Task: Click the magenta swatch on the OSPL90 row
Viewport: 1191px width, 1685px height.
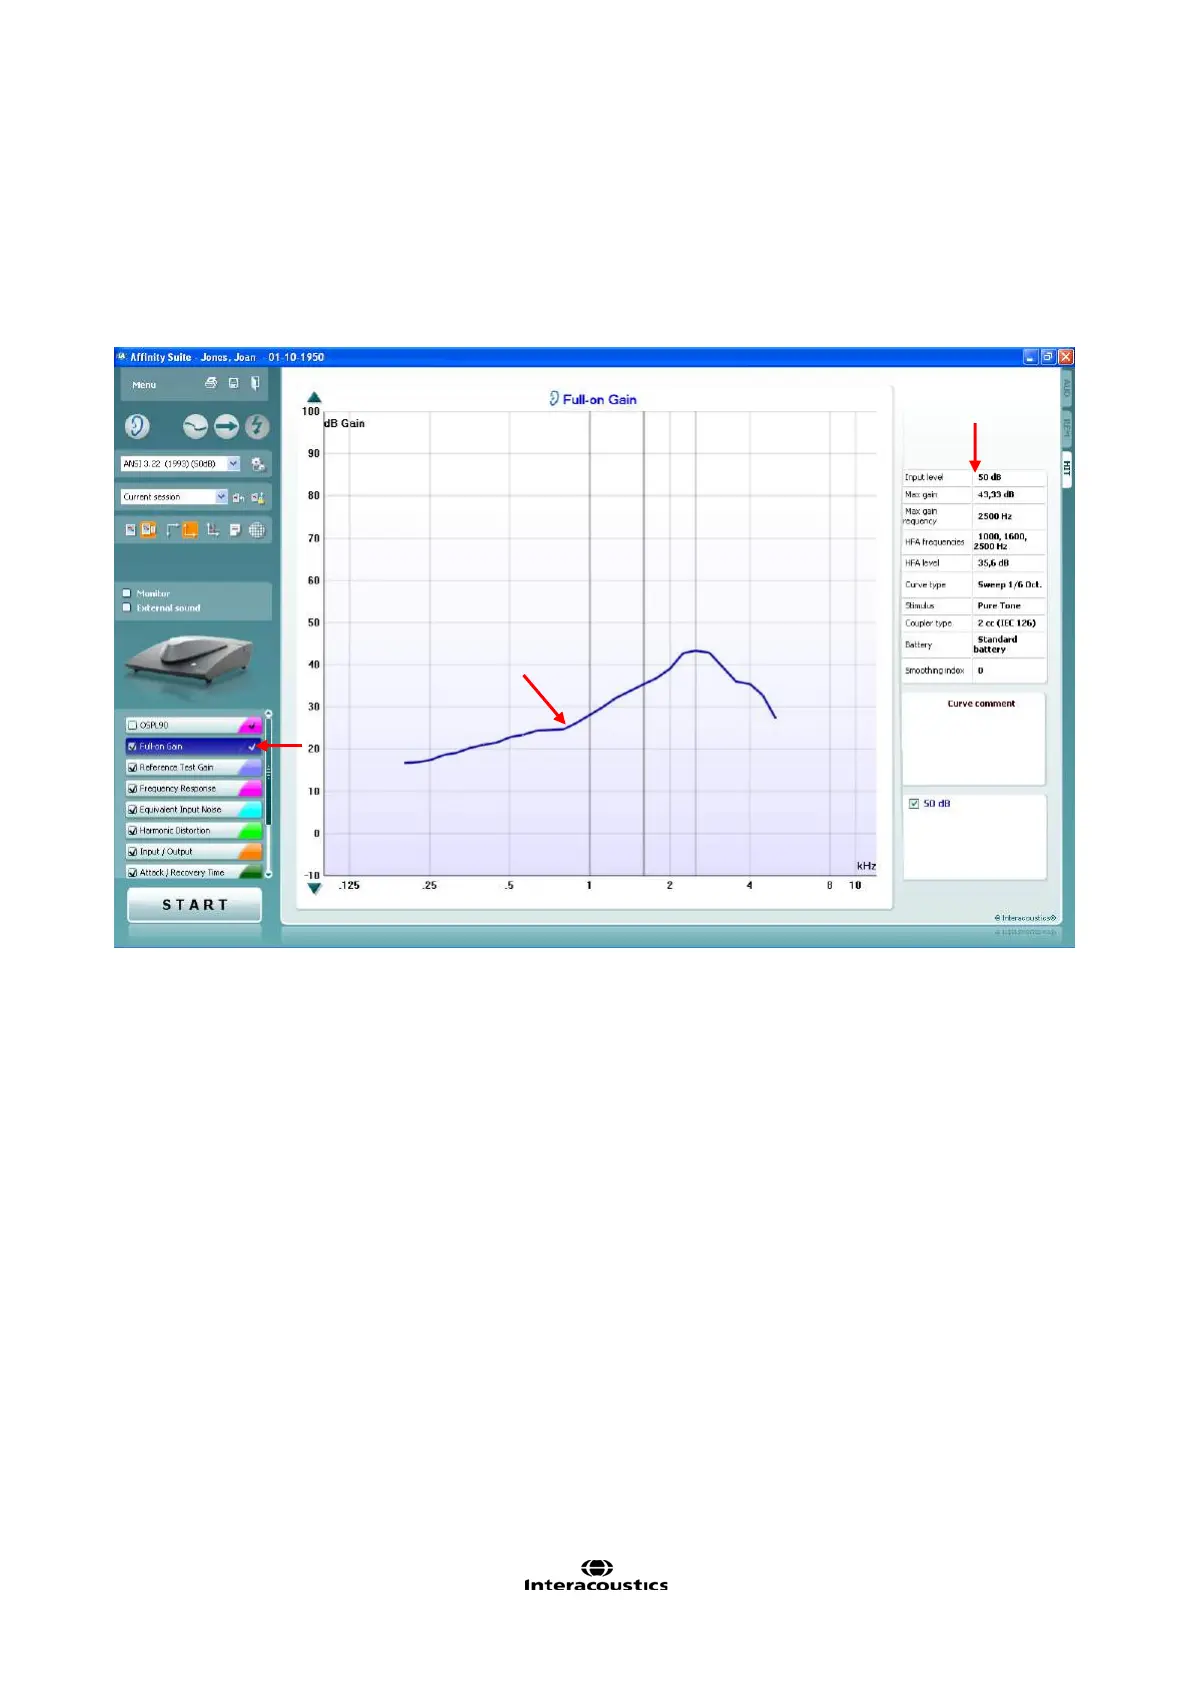Action: [x=250, y=726]
